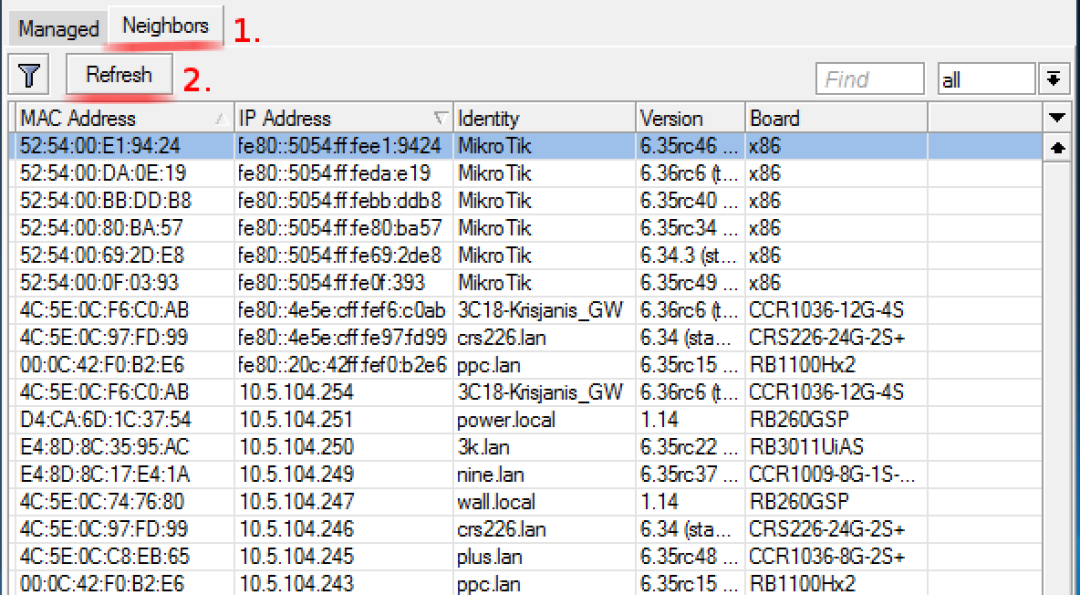Switch to the Managed tab

[59, 29]
